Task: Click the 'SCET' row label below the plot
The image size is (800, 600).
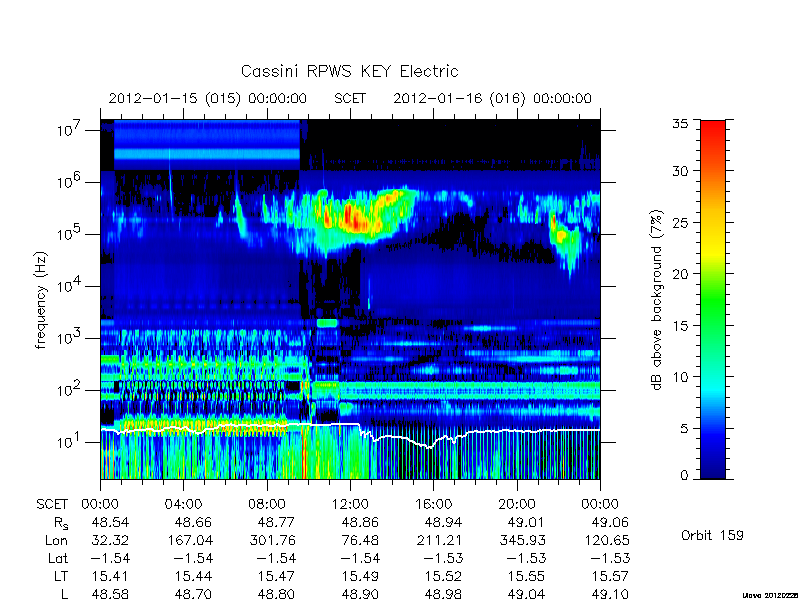Action: (52, 505)
